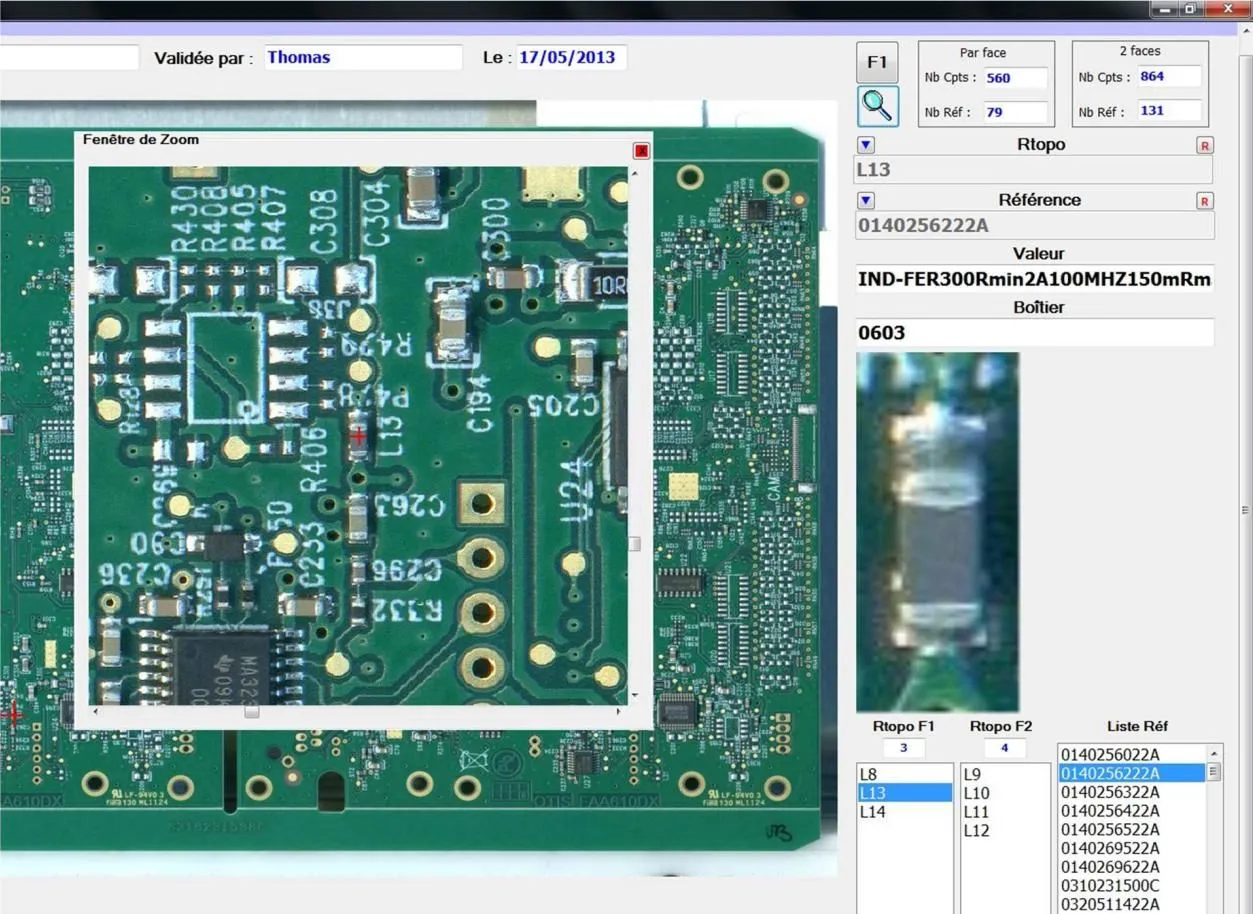Click the F1 face button
Screen dimensions: 1253x914
pyautogui.click(x=877, y=62)
